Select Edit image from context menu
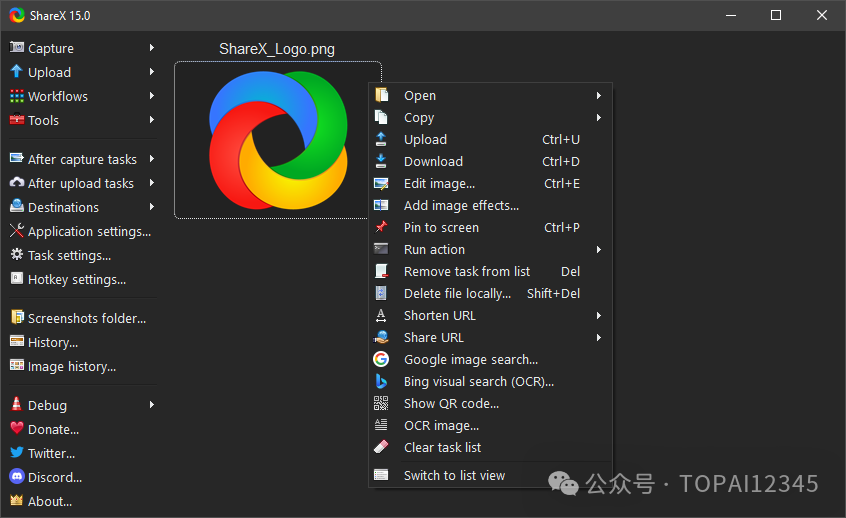846x518 pixels. (439, 184)
